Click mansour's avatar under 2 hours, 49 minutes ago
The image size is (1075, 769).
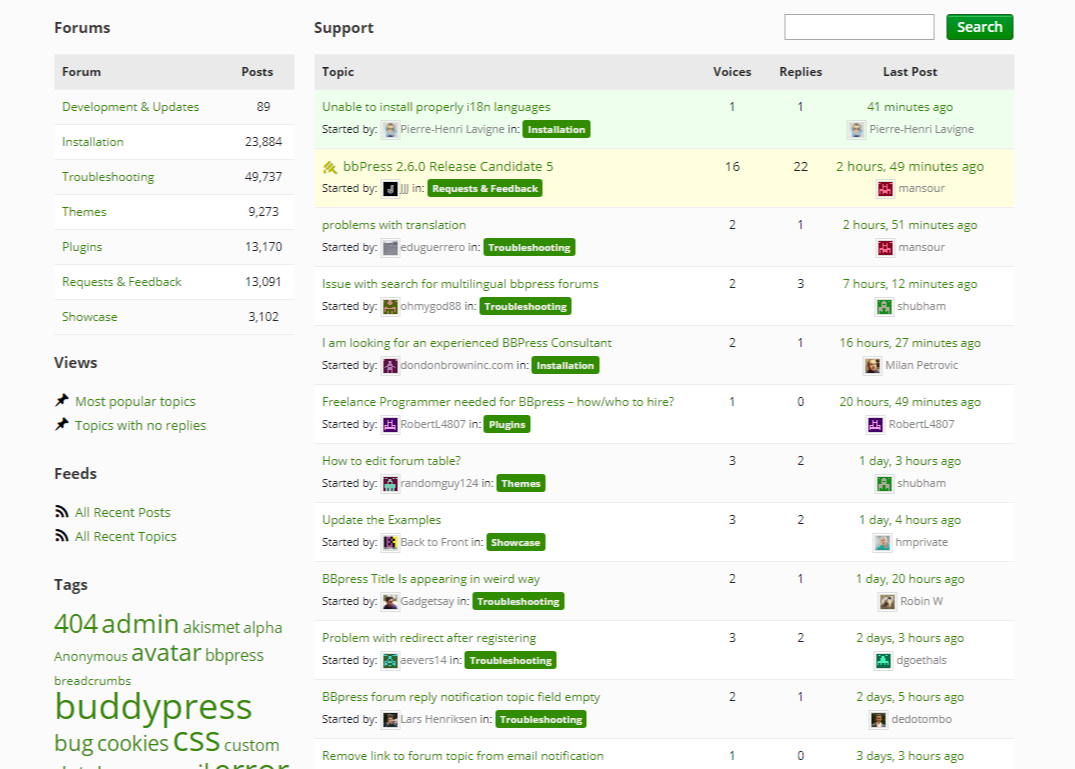click(885, 188)
